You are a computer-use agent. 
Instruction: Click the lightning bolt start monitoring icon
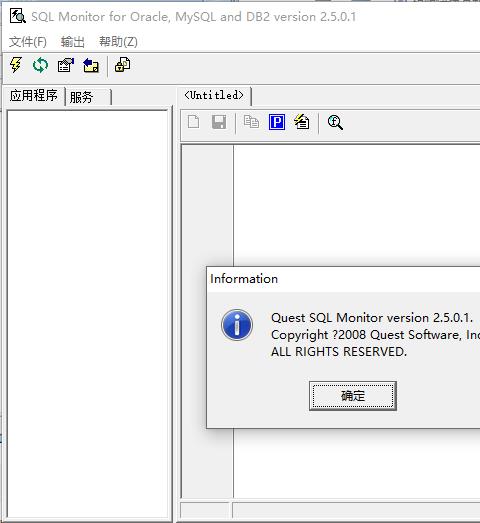16,65
